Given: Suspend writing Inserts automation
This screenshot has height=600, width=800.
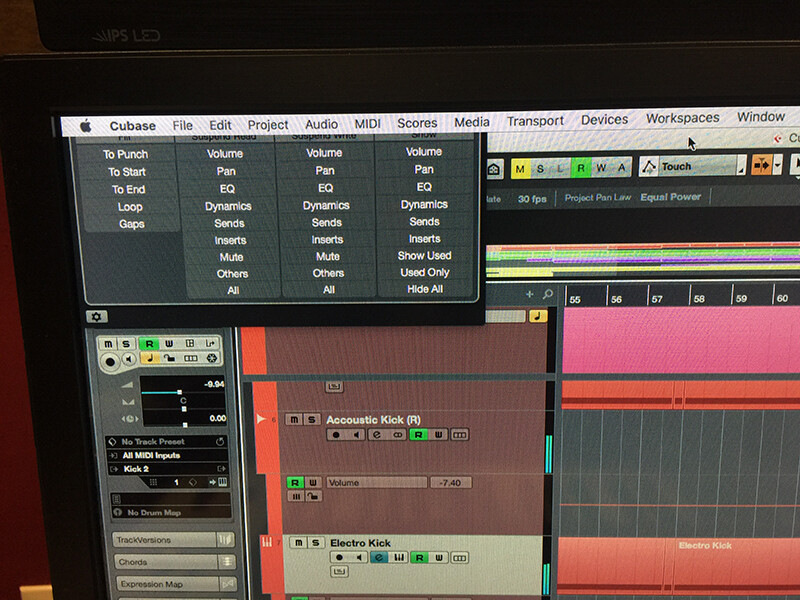Looking at the screenshot, I should point(328,240).
